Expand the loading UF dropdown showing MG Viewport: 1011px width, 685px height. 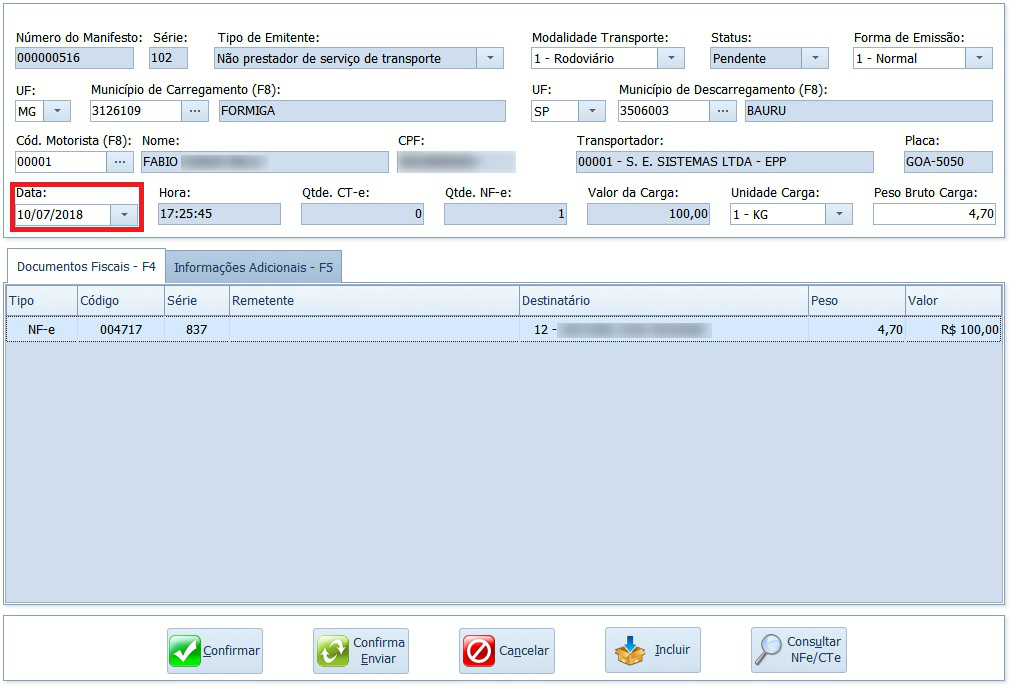tap(57, 110)
